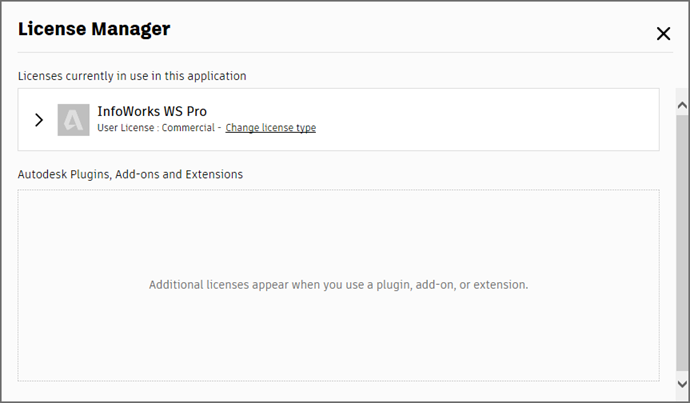Open the Change license type link
The image size is (690, 403).
271,128
